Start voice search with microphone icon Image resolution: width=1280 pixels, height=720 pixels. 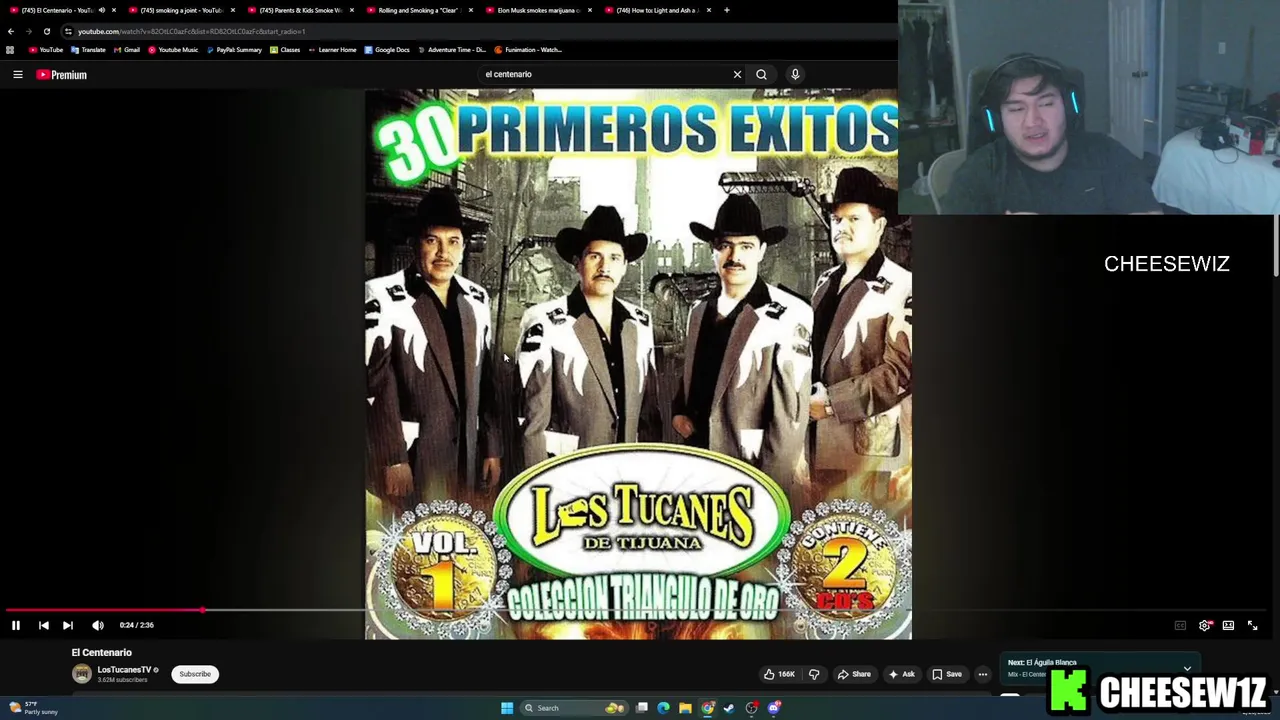[x=795, y=74]
